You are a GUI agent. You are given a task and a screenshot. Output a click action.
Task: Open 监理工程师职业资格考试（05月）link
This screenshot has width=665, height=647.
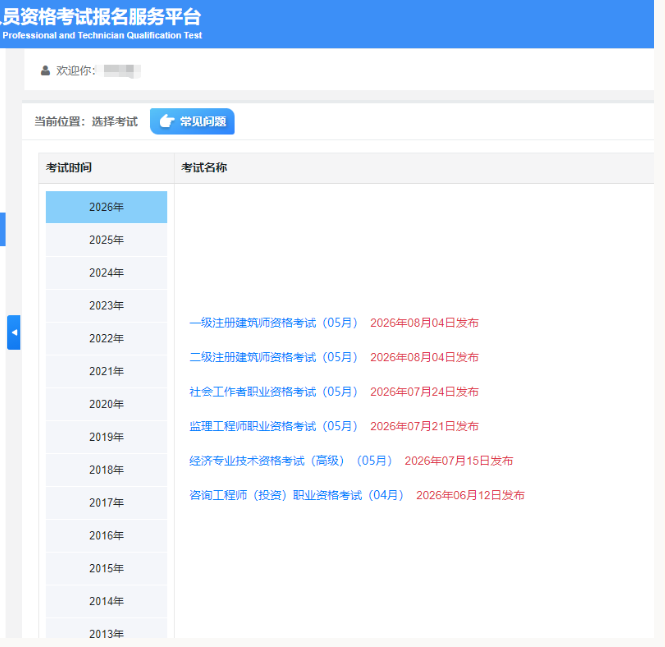[274, 426]
